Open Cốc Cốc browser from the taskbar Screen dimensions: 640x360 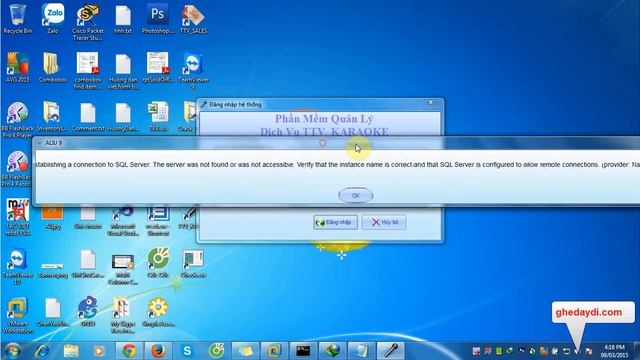pyautogui.click(x=216, y=351)
